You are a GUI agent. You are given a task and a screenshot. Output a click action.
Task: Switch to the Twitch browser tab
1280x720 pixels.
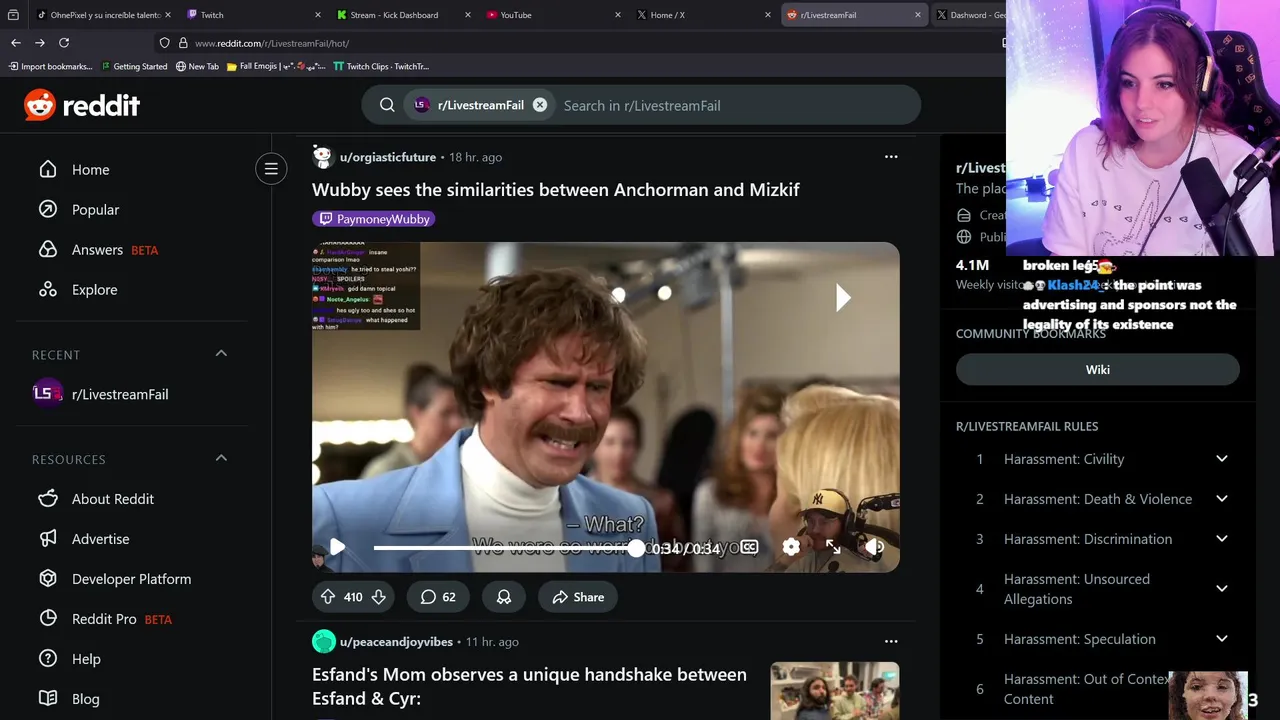[x=254, y=15]
